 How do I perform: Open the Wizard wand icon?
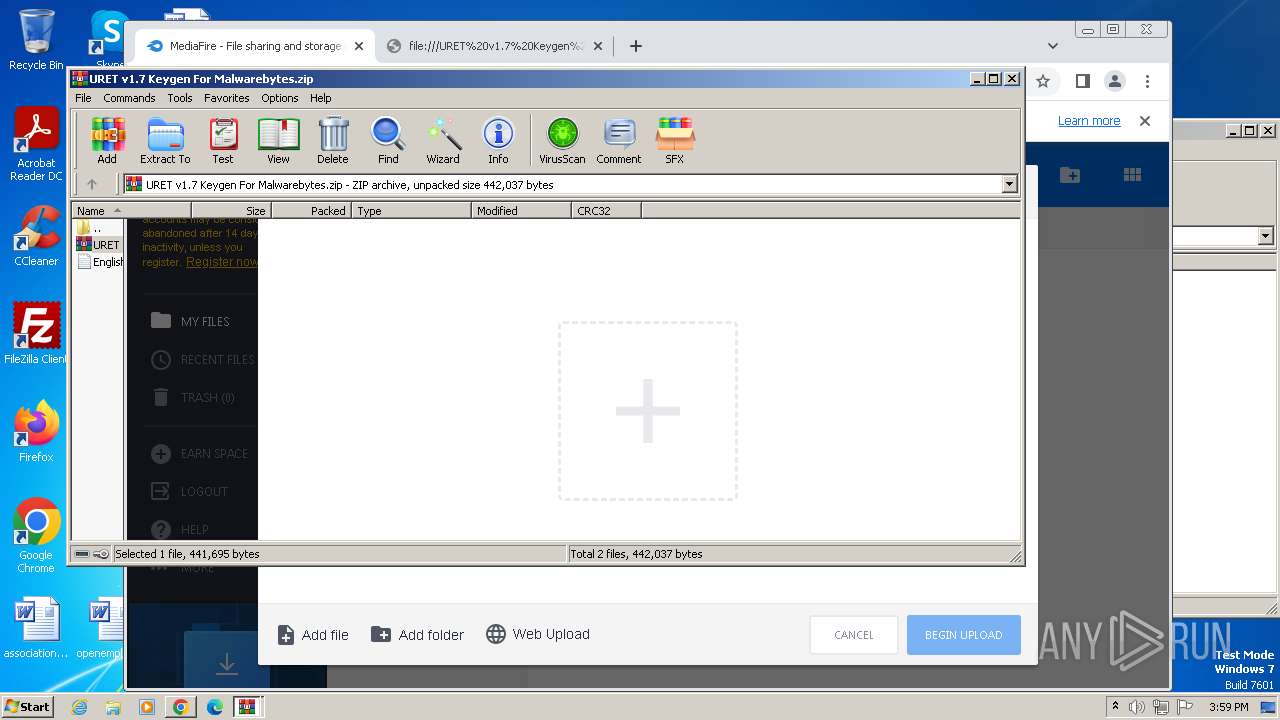pyautogui.click(x=443, y=140)
